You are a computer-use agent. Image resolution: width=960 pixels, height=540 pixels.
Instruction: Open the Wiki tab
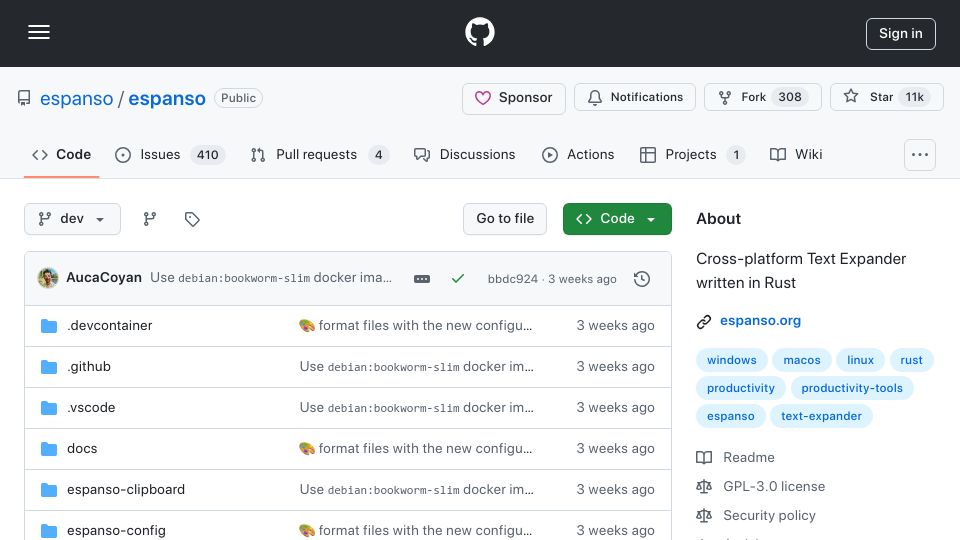pos(796,155)
